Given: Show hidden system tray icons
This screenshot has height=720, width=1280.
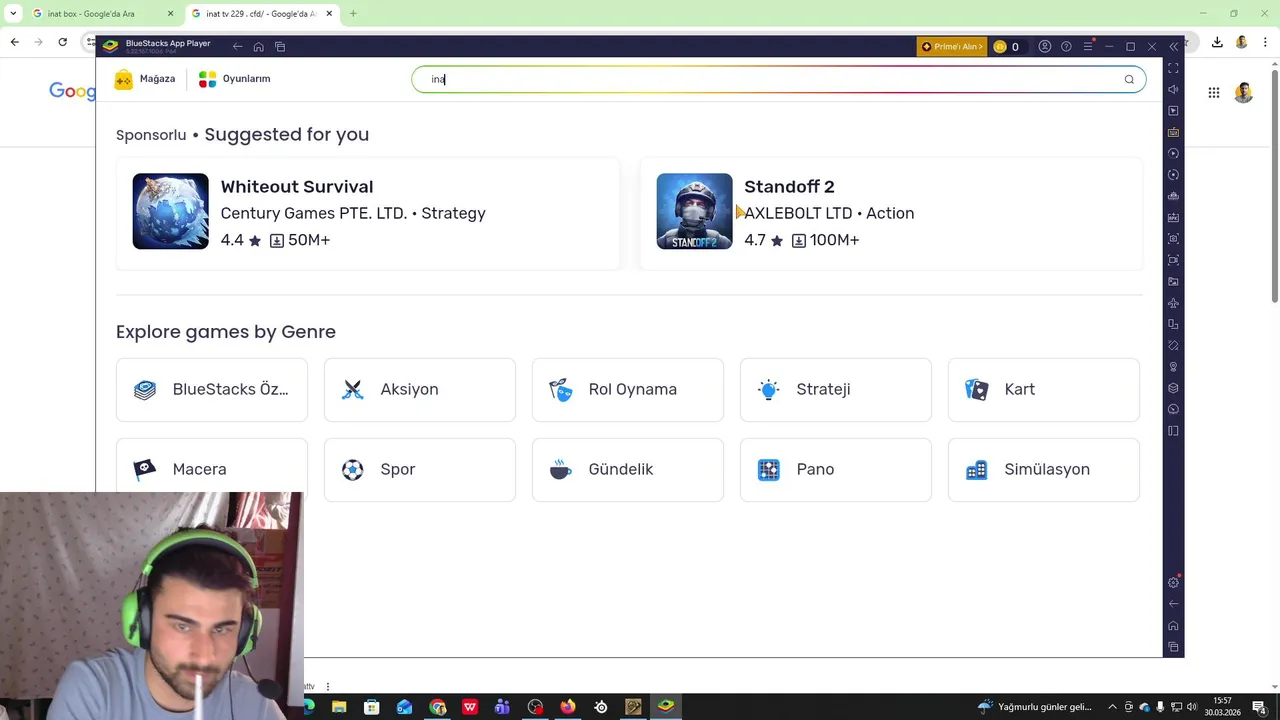Looking at the screenshot, I should [1112, 707].
